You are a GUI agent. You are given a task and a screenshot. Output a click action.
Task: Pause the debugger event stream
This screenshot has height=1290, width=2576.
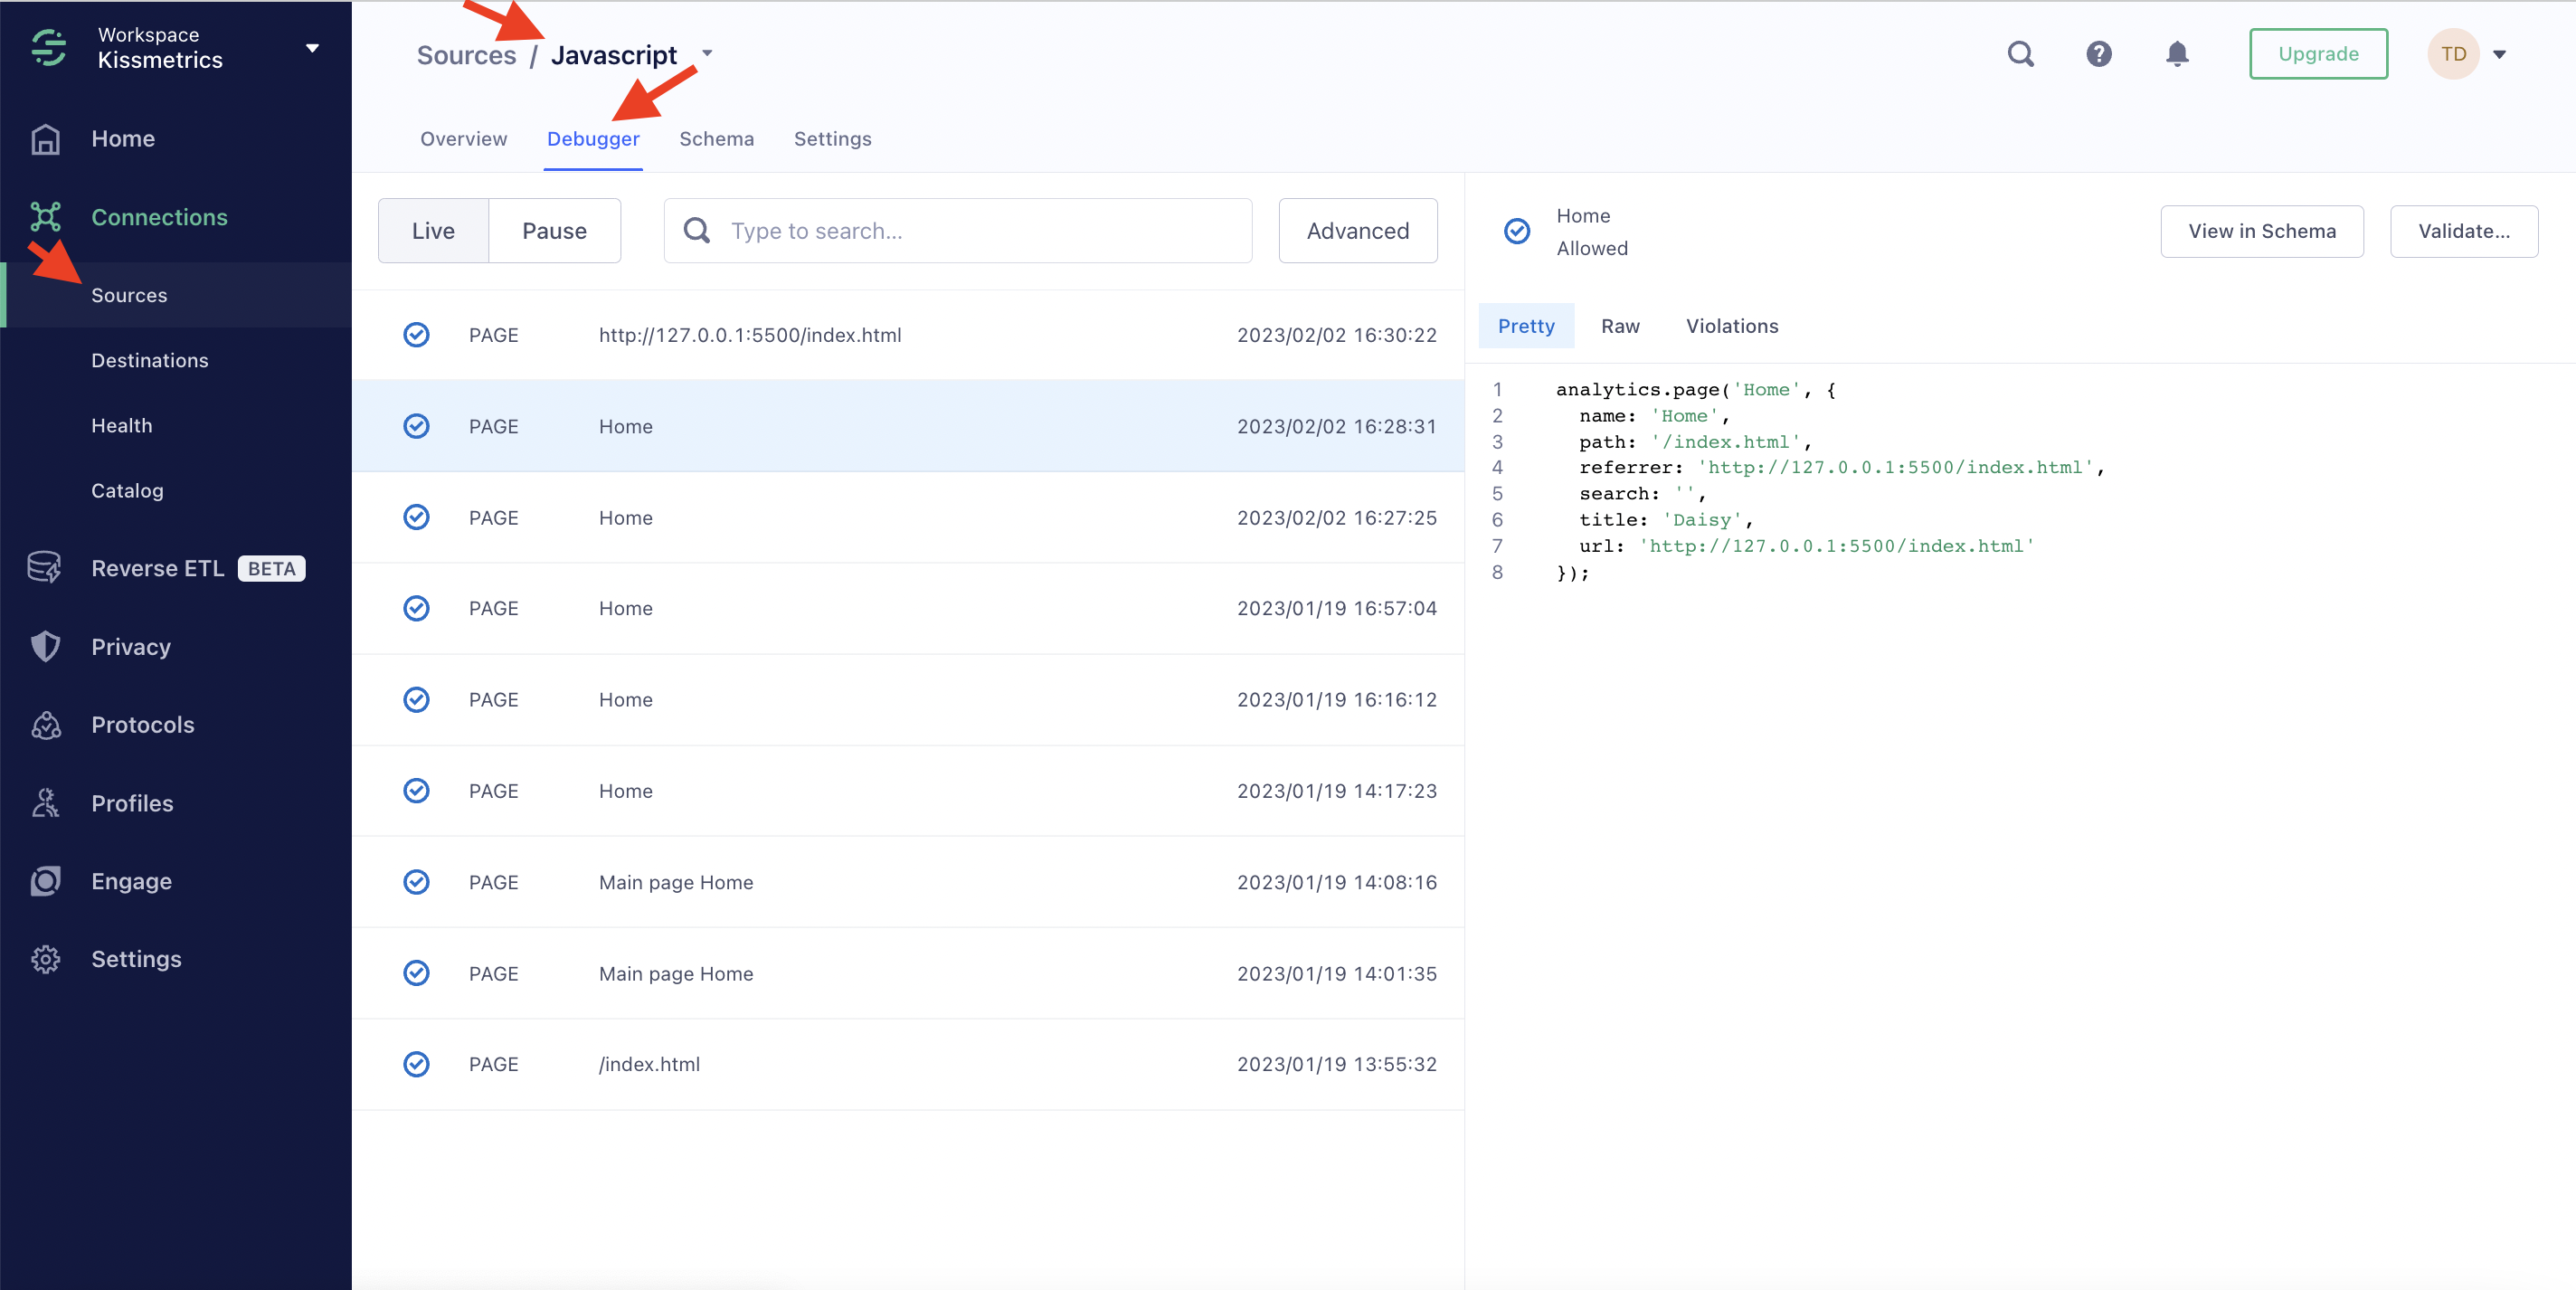coord(554,231)
